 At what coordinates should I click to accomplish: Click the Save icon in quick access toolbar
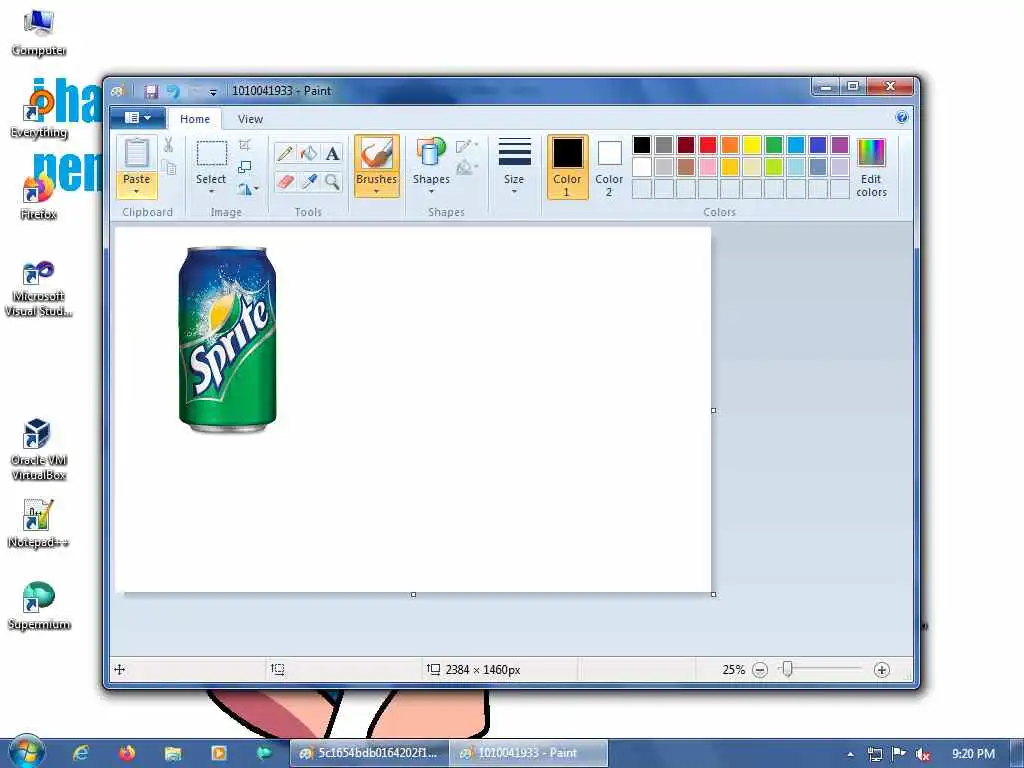(151, 91)
